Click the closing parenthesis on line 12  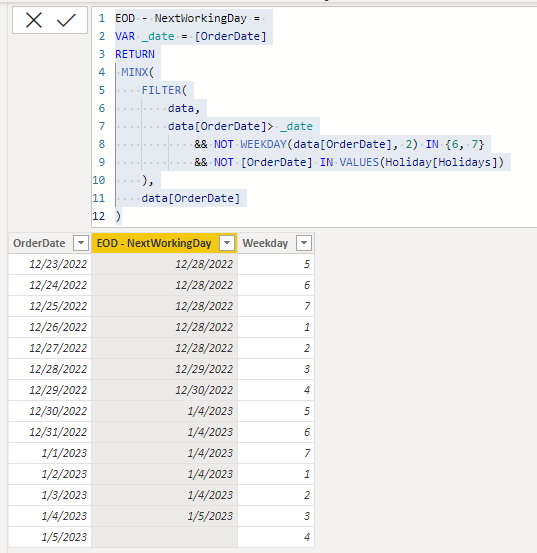pyautogui.click(x=118, y=216)
